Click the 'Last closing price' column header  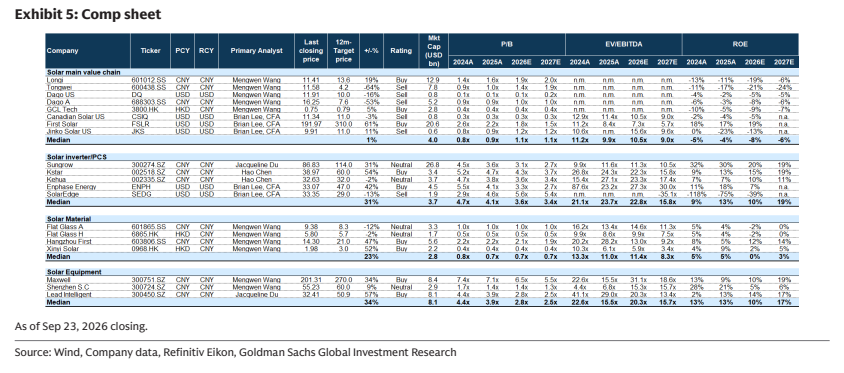coord(311,51)
